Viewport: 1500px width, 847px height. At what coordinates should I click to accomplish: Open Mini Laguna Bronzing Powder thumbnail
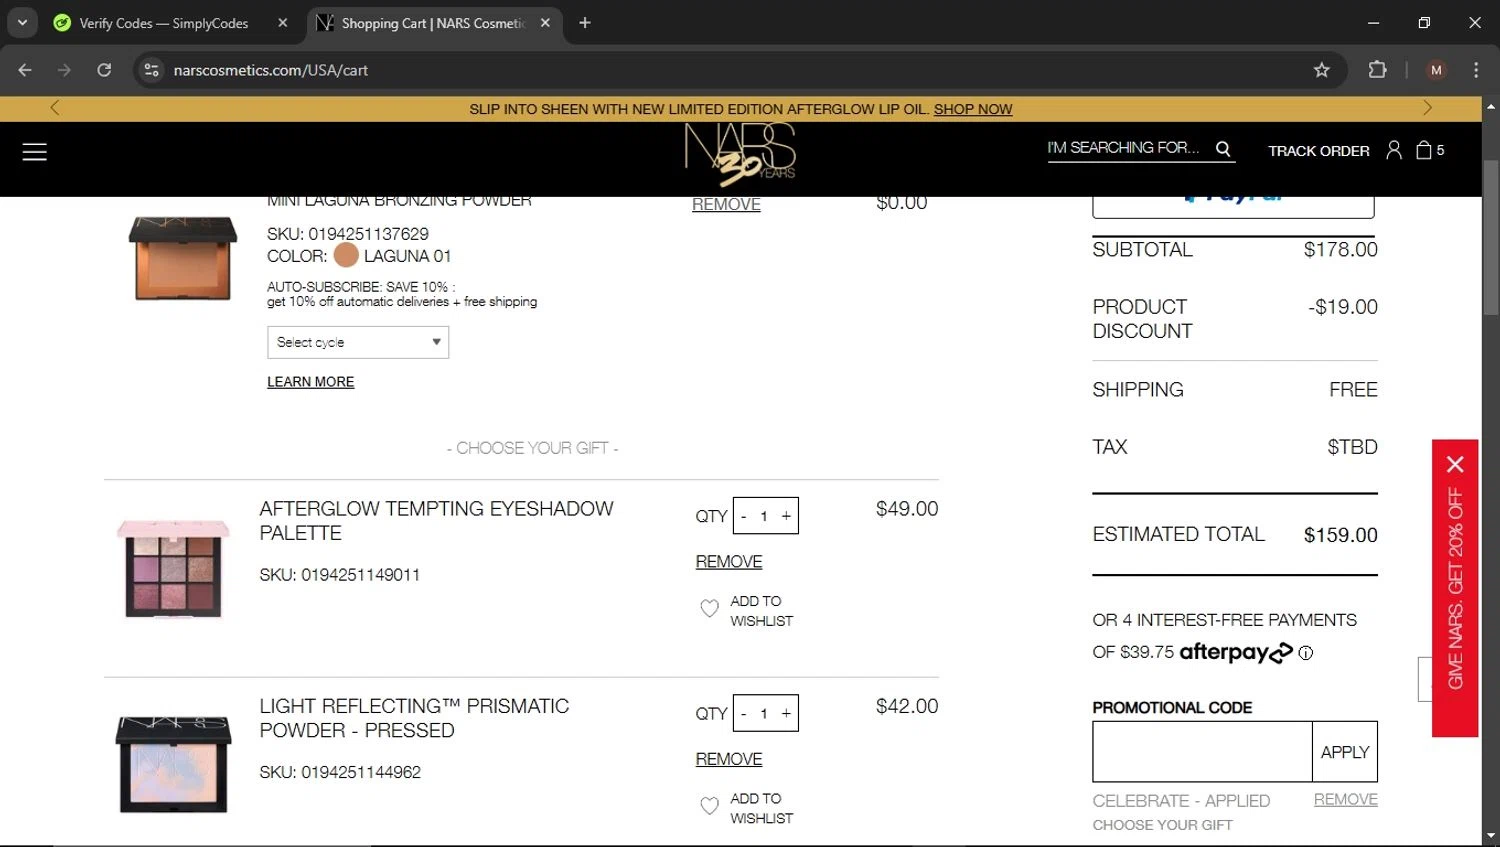pyautogui.click(x=183, y=258)
